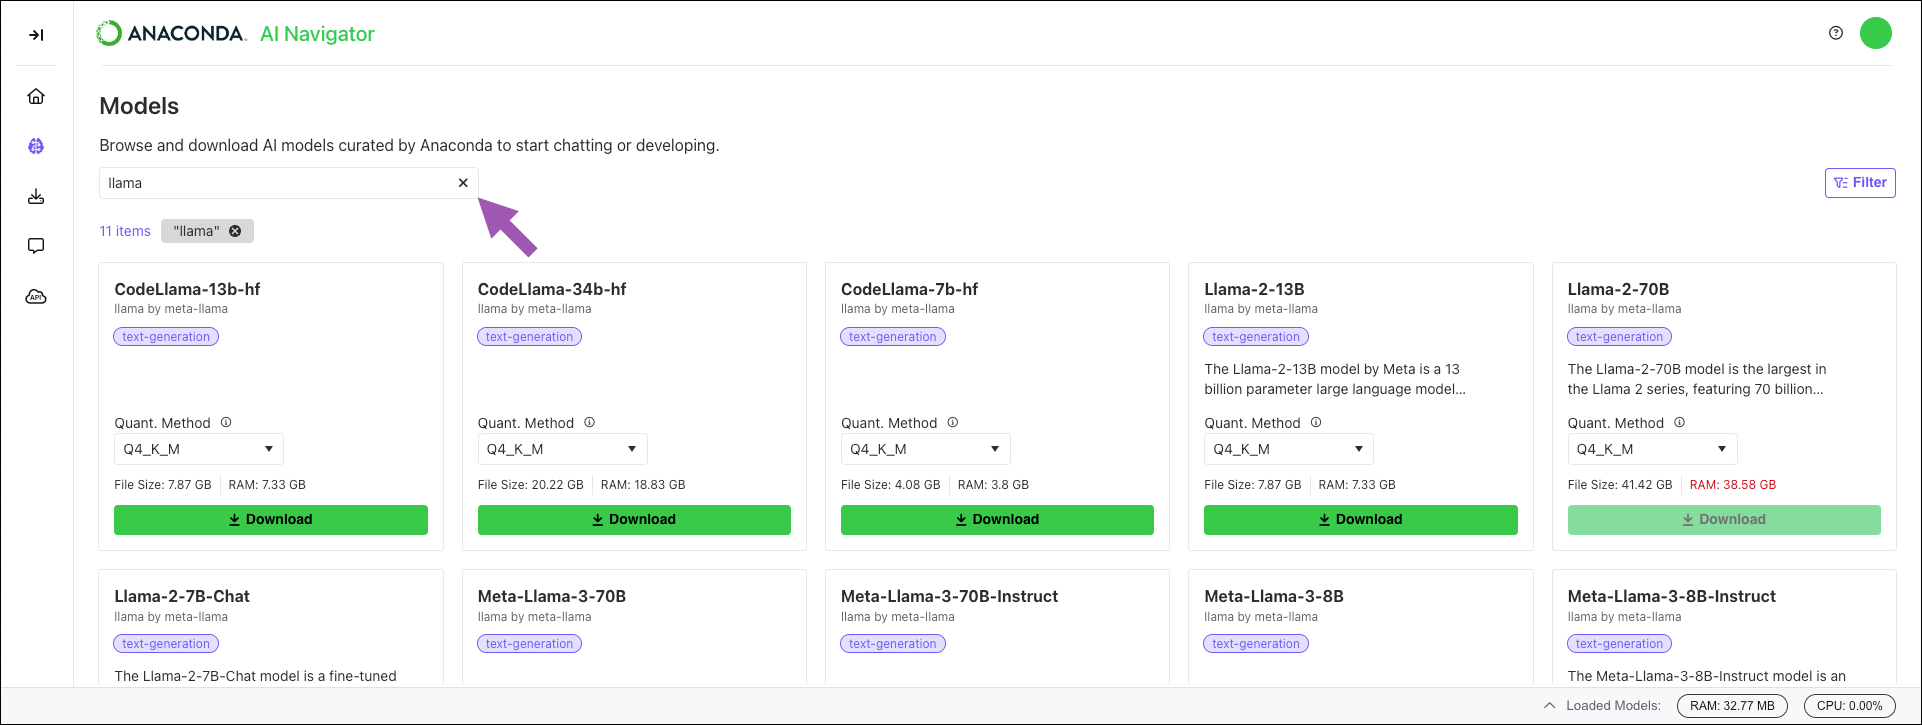The image size is (1922, 725).
Task: Open the Meta-Llama-3-8B model title
Action: [1274, 596]
